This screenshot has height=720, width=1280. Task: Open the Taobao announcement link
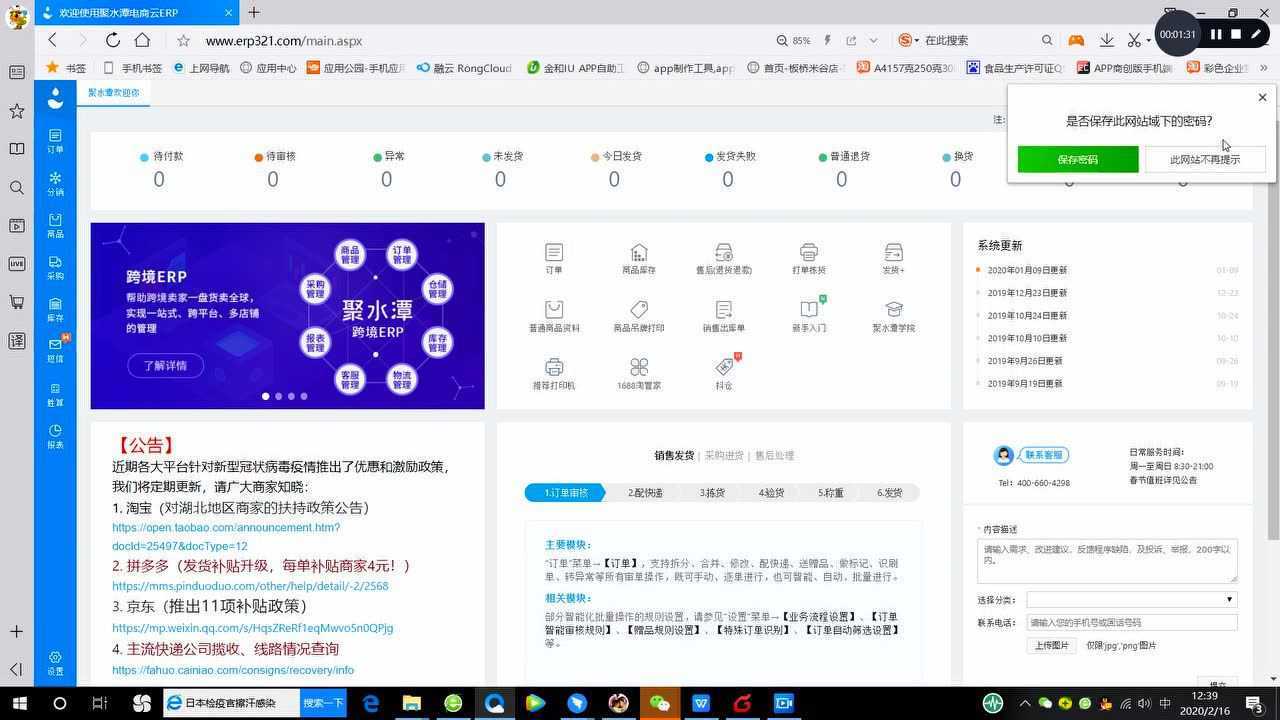coord(226,536)
